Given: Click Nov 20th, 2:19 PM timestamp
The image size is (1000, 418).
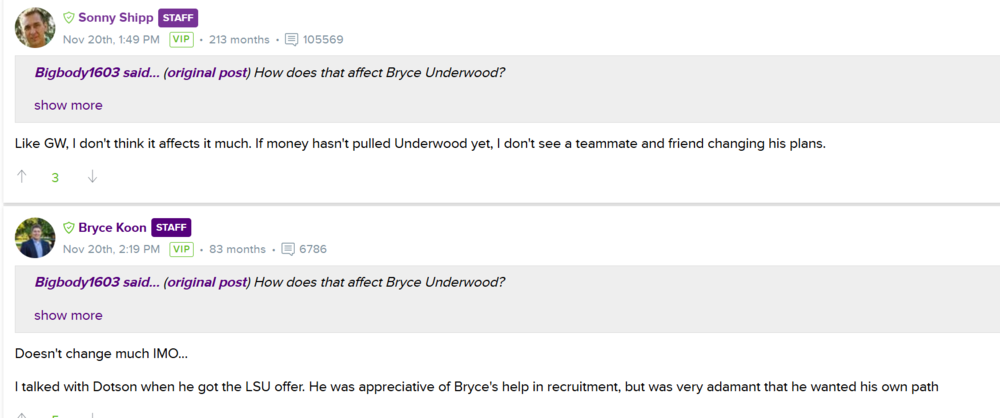Looking at the screenshot, I should [x=111, y=250].
